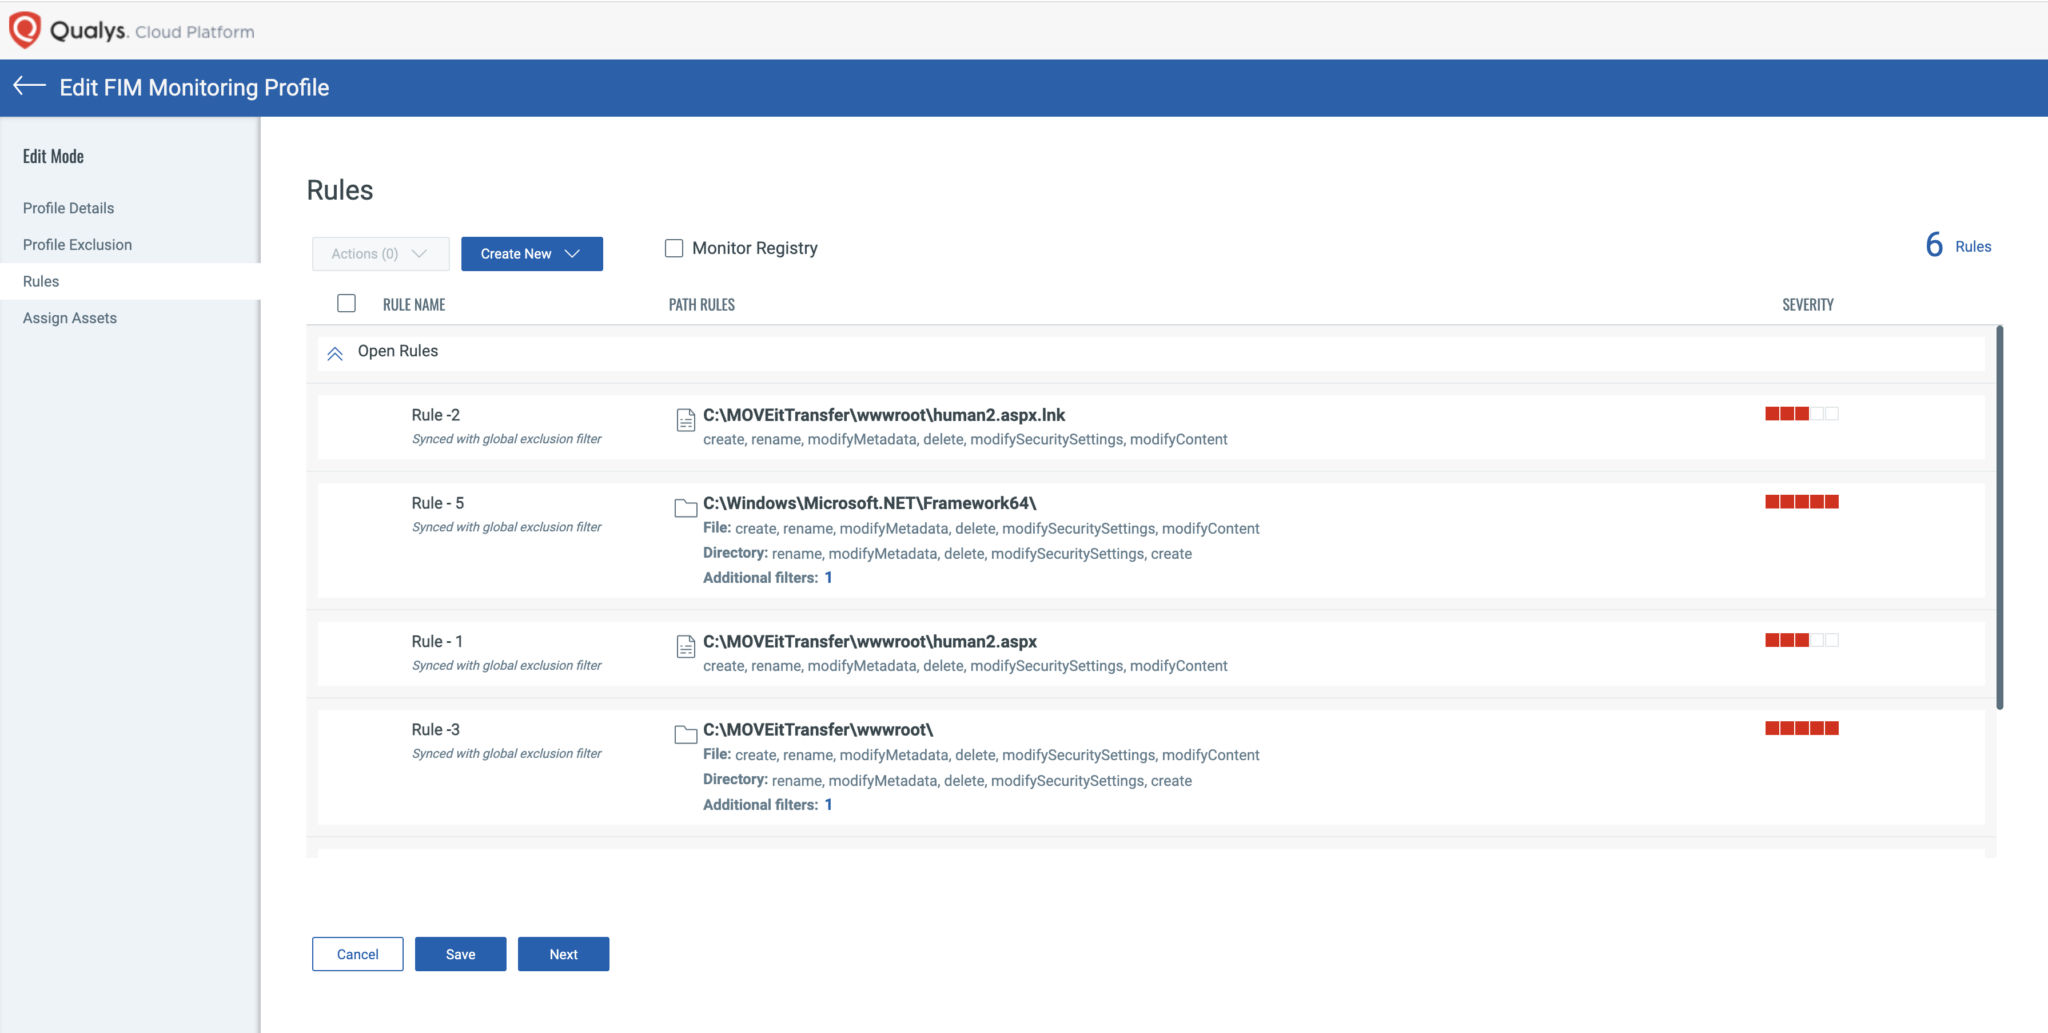Cancel editing the profile
Screen dimensions: 2048x1033
[357, 954]
